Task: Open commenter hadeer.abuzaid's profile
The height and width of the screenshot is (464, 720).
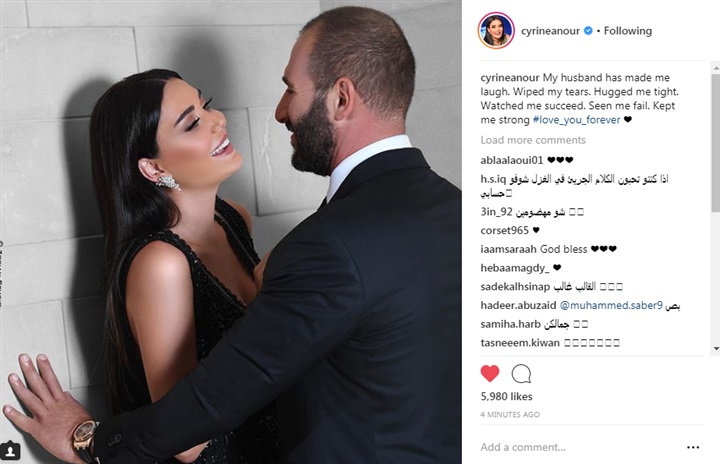Action: (x=518, y=306)
